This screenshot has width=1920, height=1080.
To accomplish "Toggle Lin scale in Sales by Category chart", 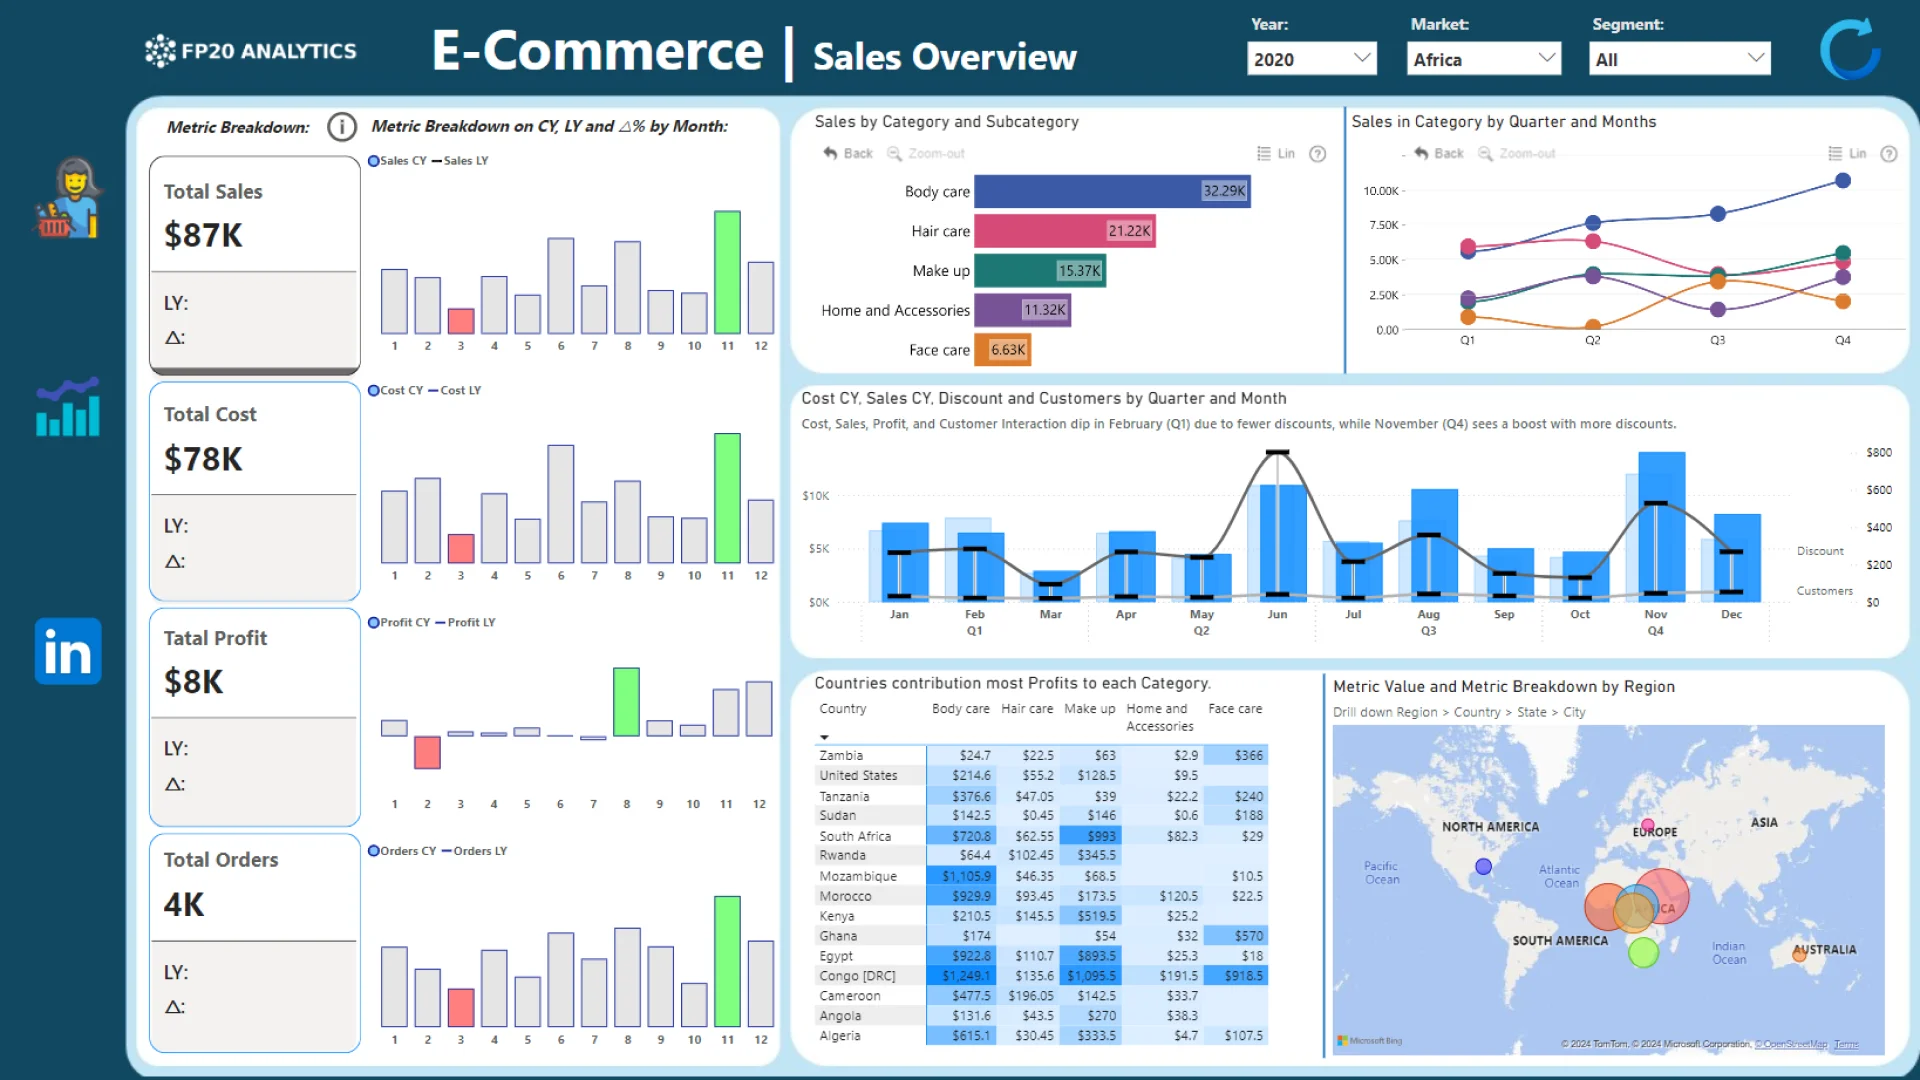I will pos(1276,153).
